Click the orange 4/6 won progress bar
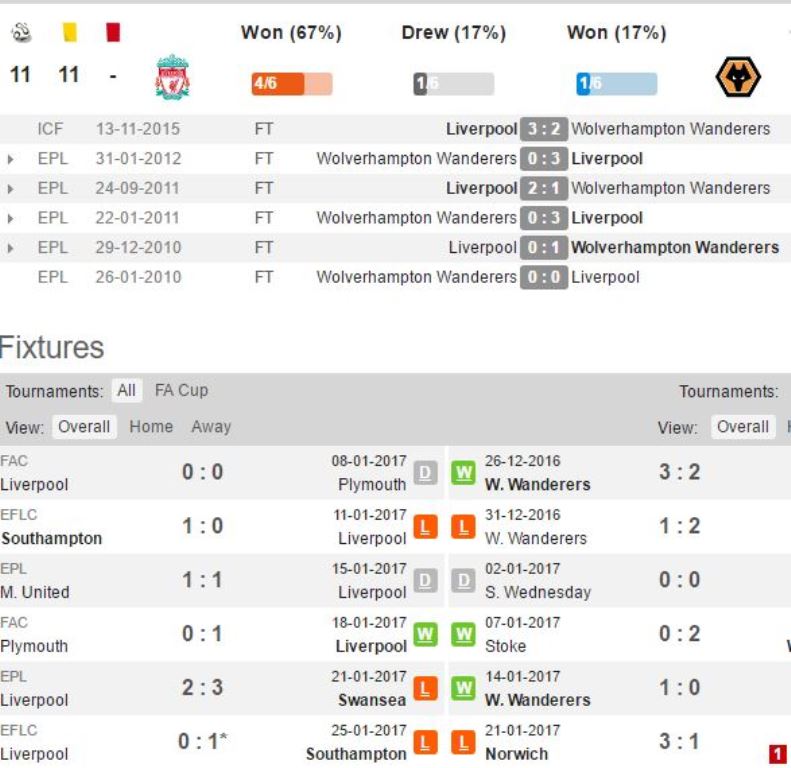This screenshot has width=791, height=768. [292, 84]
